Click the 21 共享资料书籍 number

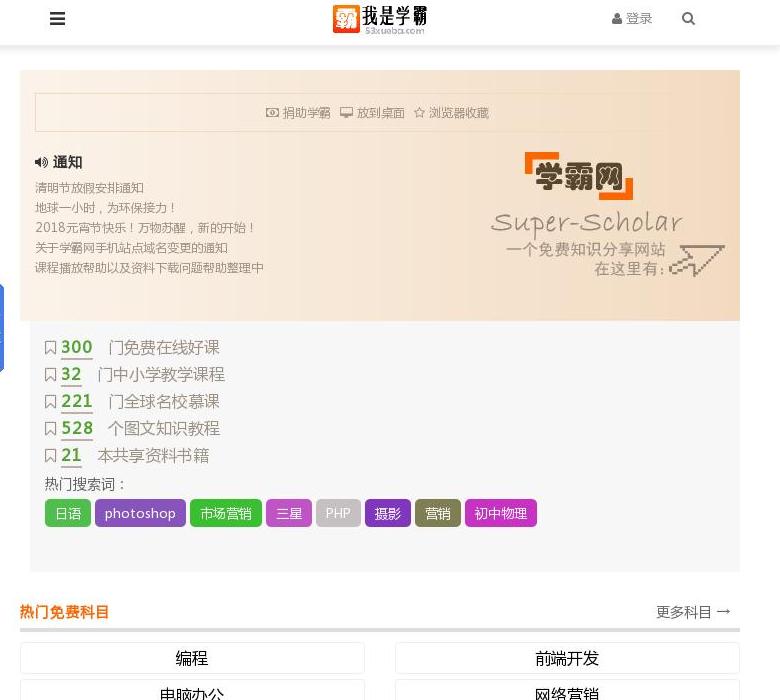pyautogui.click(x=71, y=455)
